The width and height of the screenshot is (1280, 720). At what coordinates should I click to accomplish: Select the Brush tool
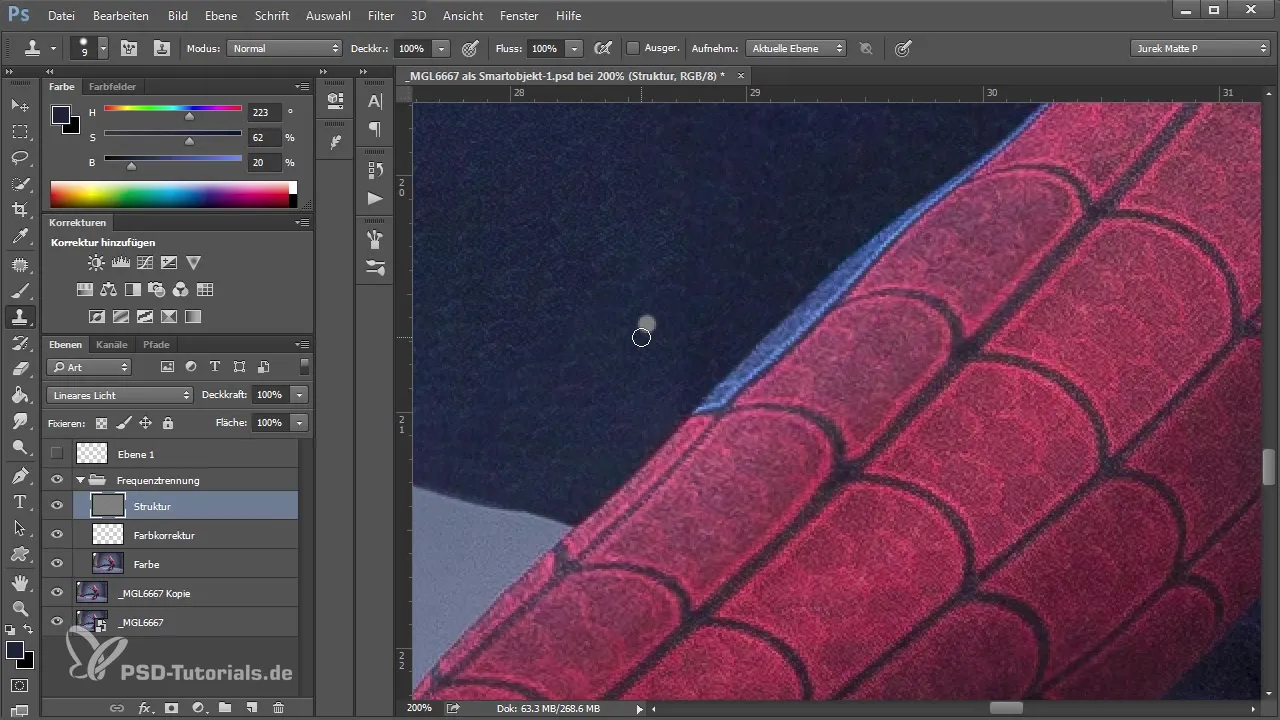pyautogui.click(x=19, y=291)
